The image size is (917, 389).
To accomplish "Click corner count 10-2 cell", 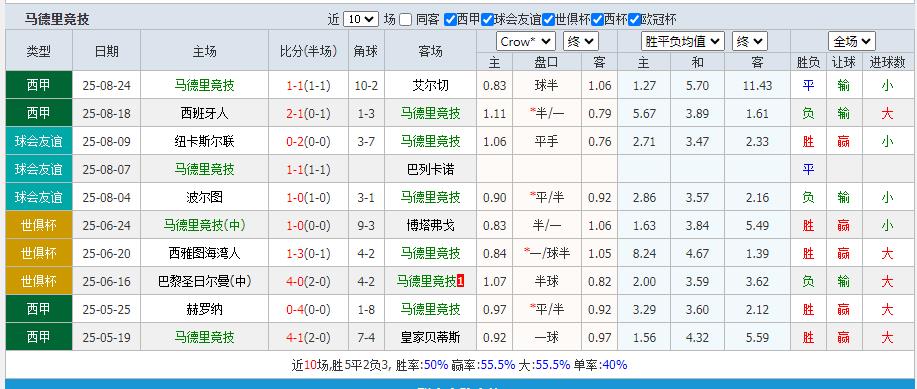I will pyautogui.click(x=366, y=85).
